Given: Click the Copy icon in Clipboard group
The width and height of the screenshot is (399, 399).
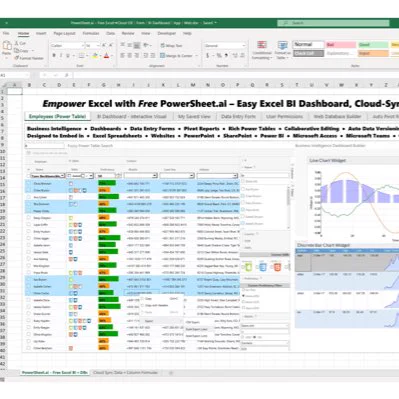Looking at the screenshot, I should click(x=17, y=51).
